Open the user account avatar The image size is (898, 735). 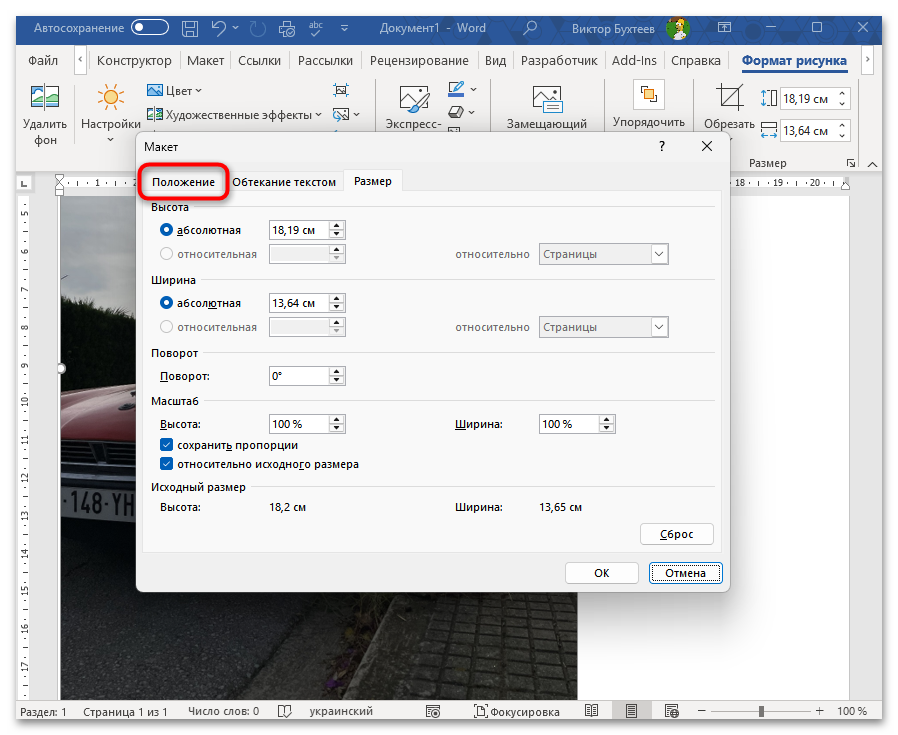click(678, 28)
